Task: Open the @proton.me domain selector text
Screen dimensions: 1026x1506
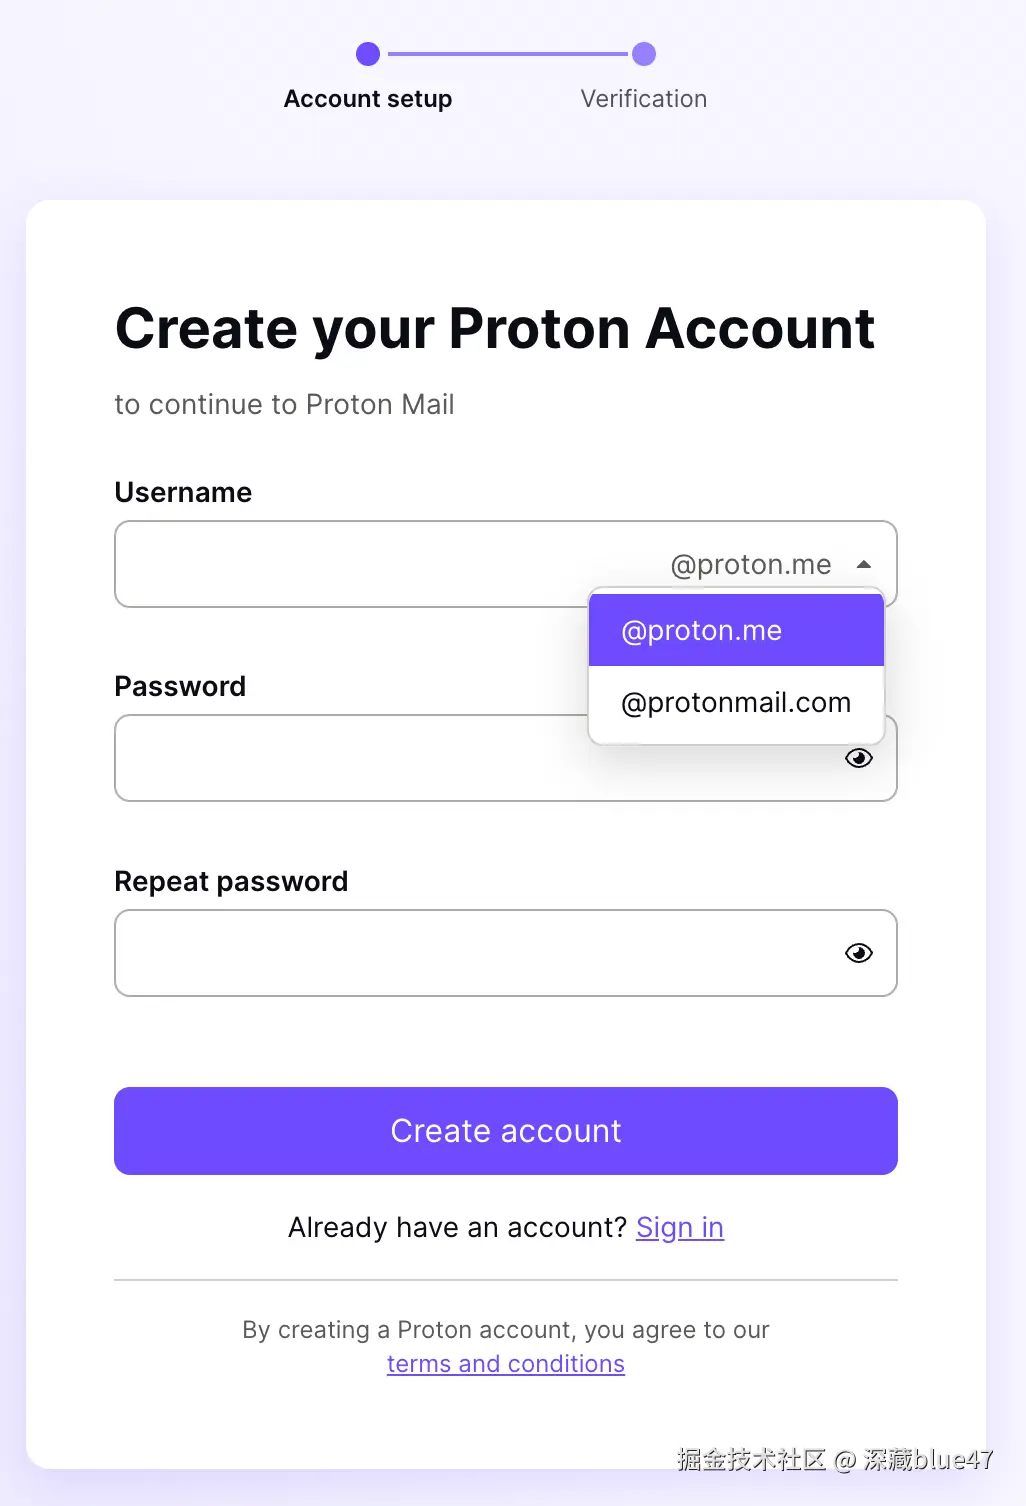Action: click(750, 565)
